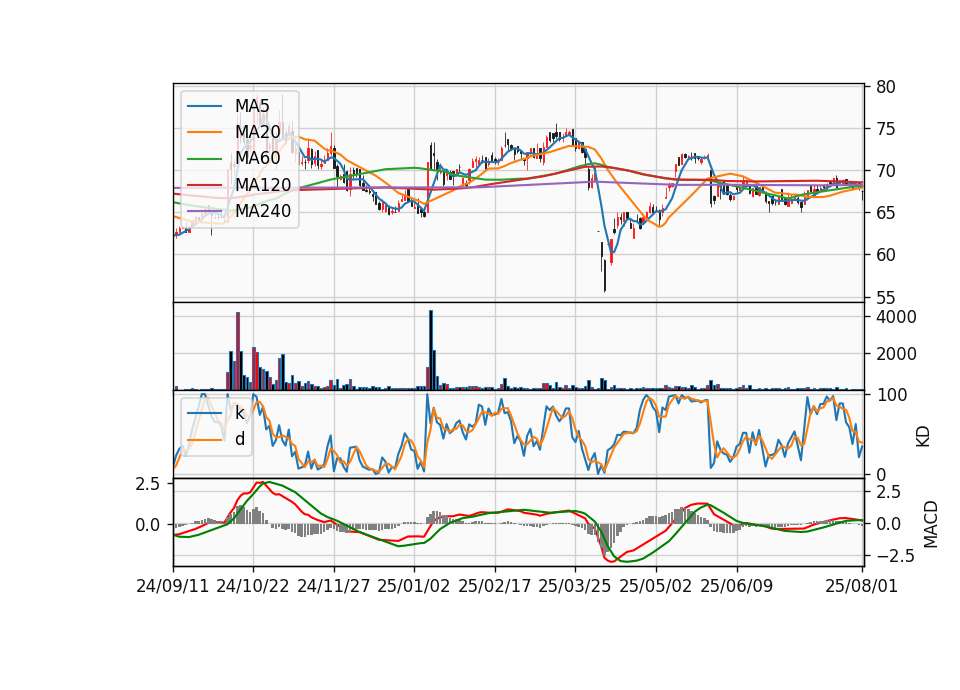
Task: Click the 24/09/11 date tick label
Action: pyautogui.click(x=173, y=586)
